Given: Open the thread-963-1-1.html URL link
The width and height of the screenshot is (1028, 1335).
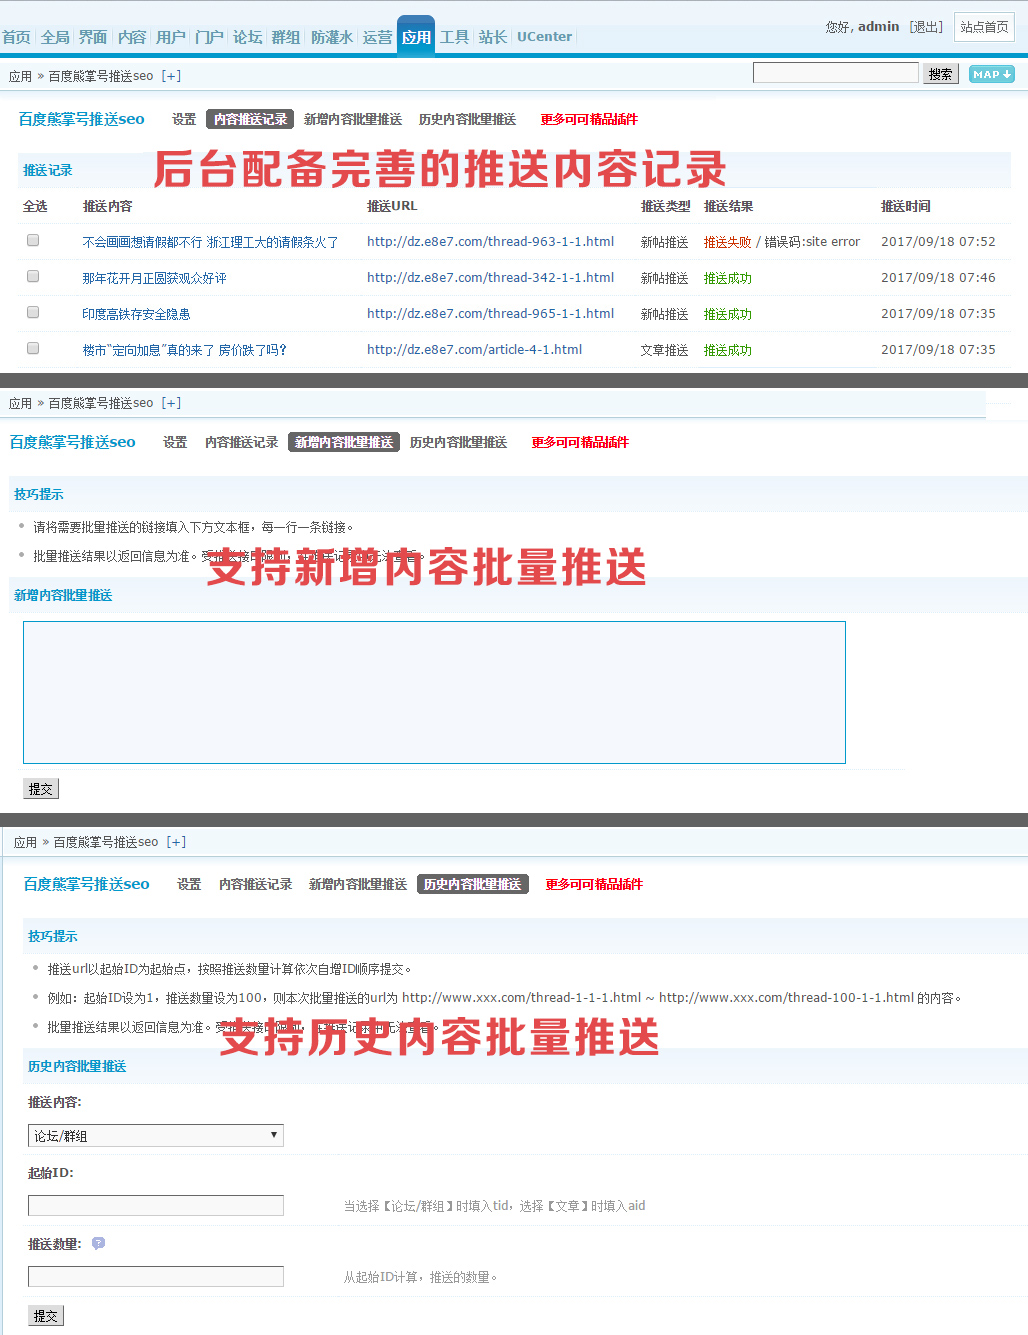Looking at the screenshot, I should pos(490,241).
